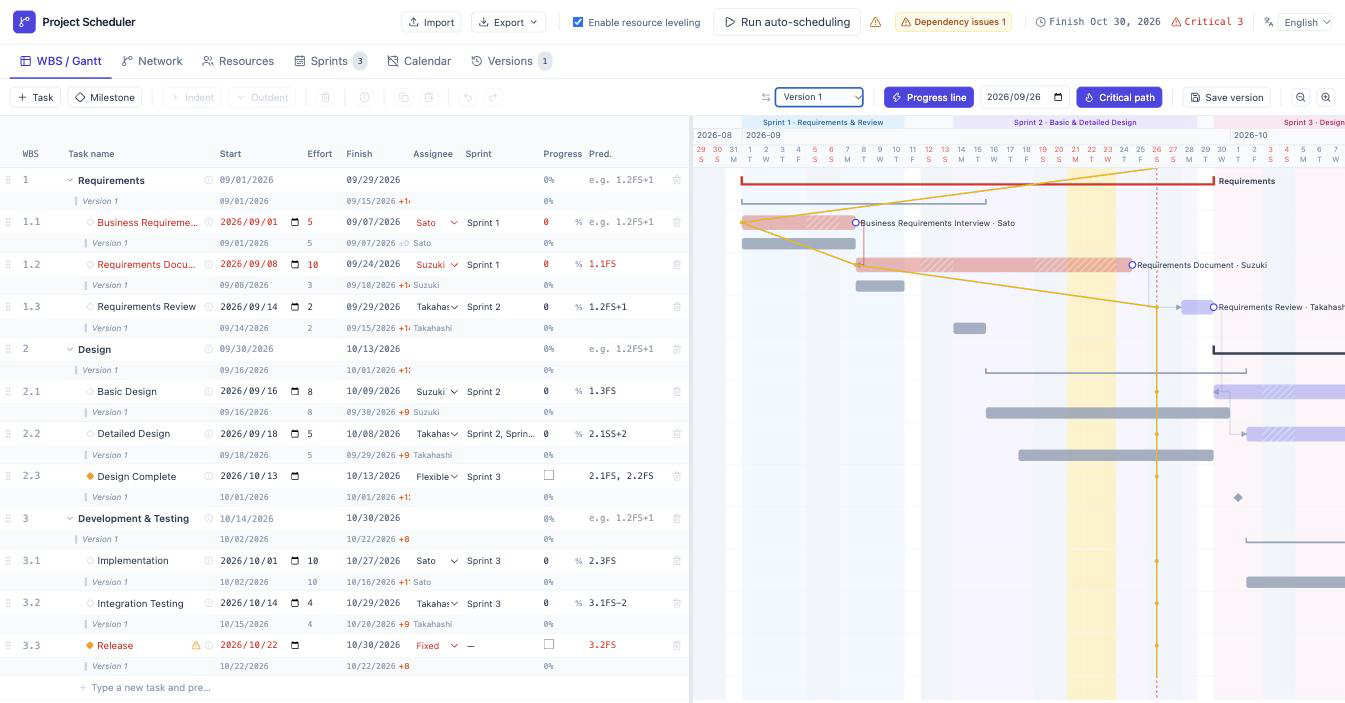
Task: Click the Run auto-scheduling button
Action: point(787,22)
